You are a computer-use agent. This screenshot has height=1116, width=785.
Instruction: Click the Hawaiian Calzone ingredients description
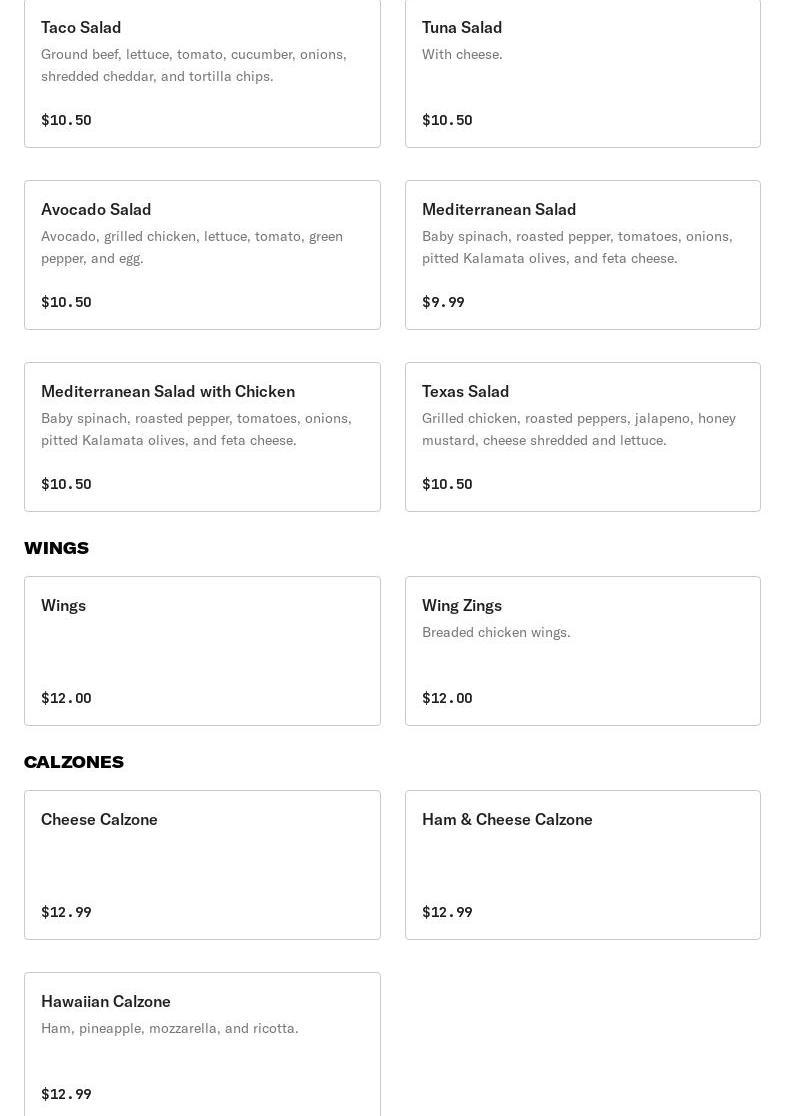click(170, 1028)
